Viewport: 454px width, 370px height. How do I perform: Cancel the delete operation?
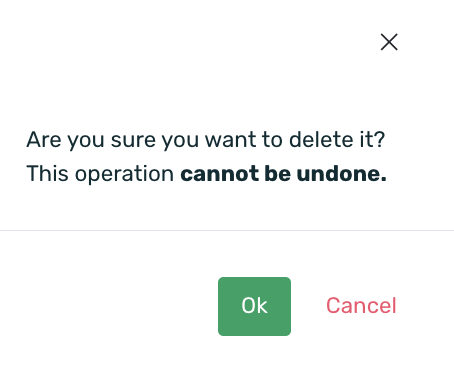(x=361, y=305)
